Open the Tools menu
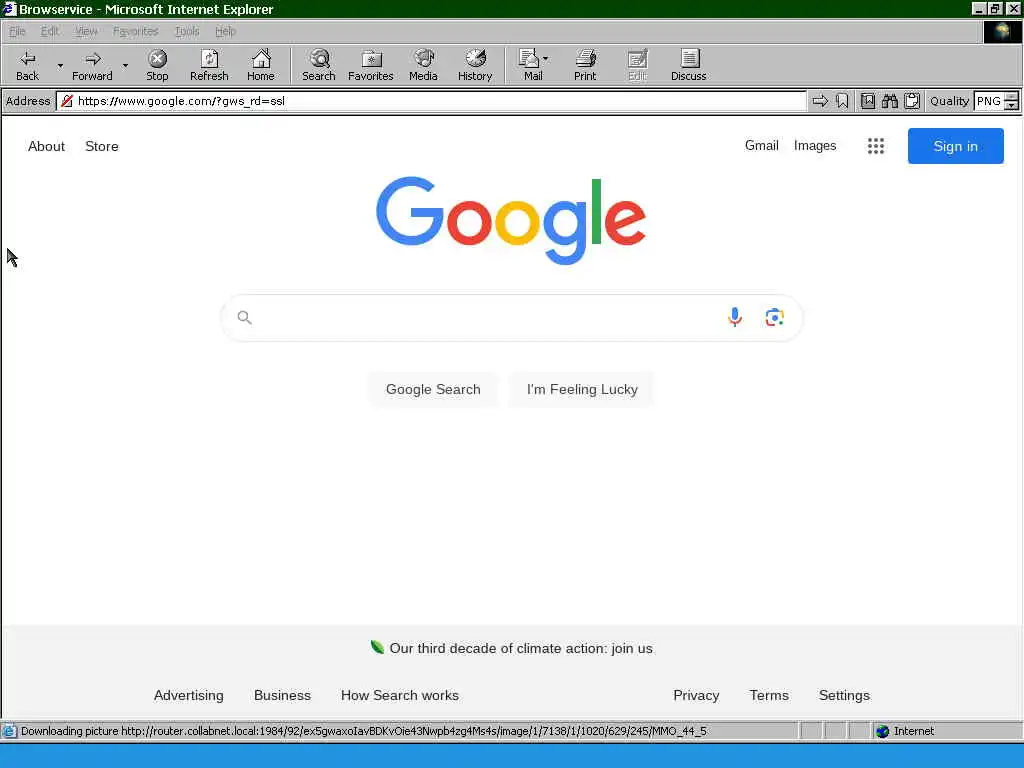This screenshot has width=1024, height=768. click(x=187, y=31)
